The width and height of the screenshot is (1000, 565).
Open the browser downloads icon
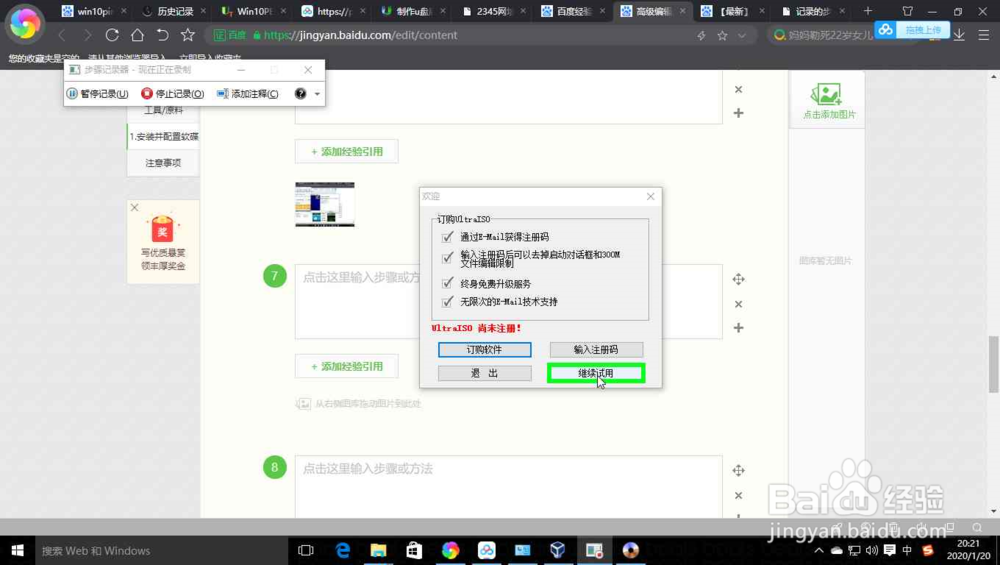pos(959,35)
